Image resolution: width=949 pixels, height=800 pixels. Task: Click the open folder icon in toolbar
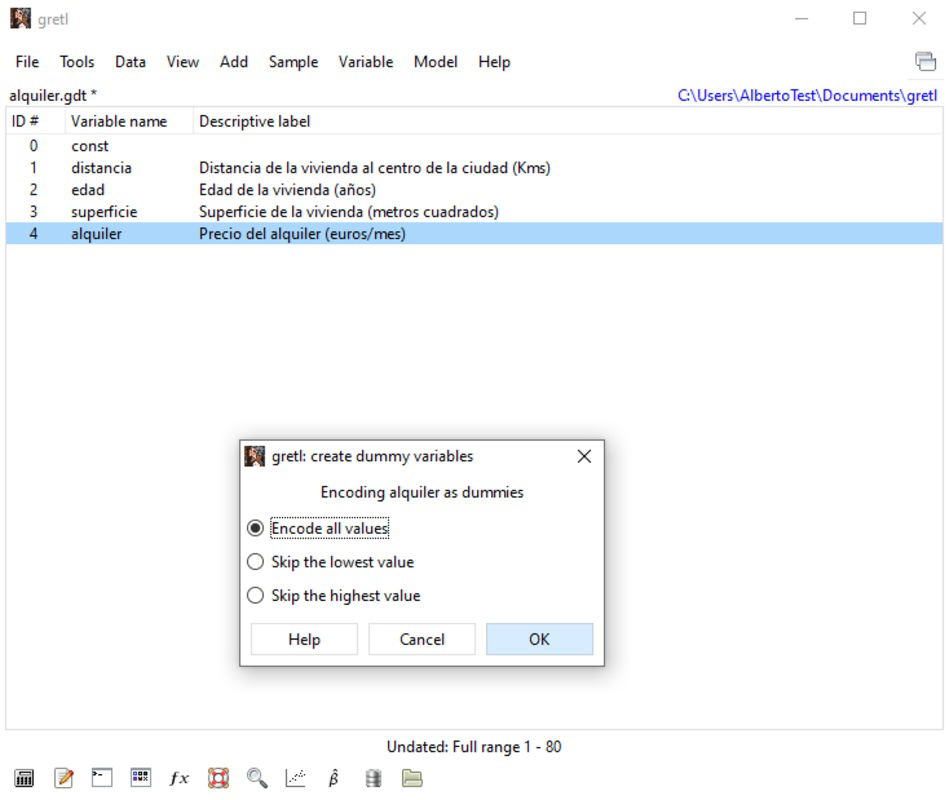(x=412, y=778)
